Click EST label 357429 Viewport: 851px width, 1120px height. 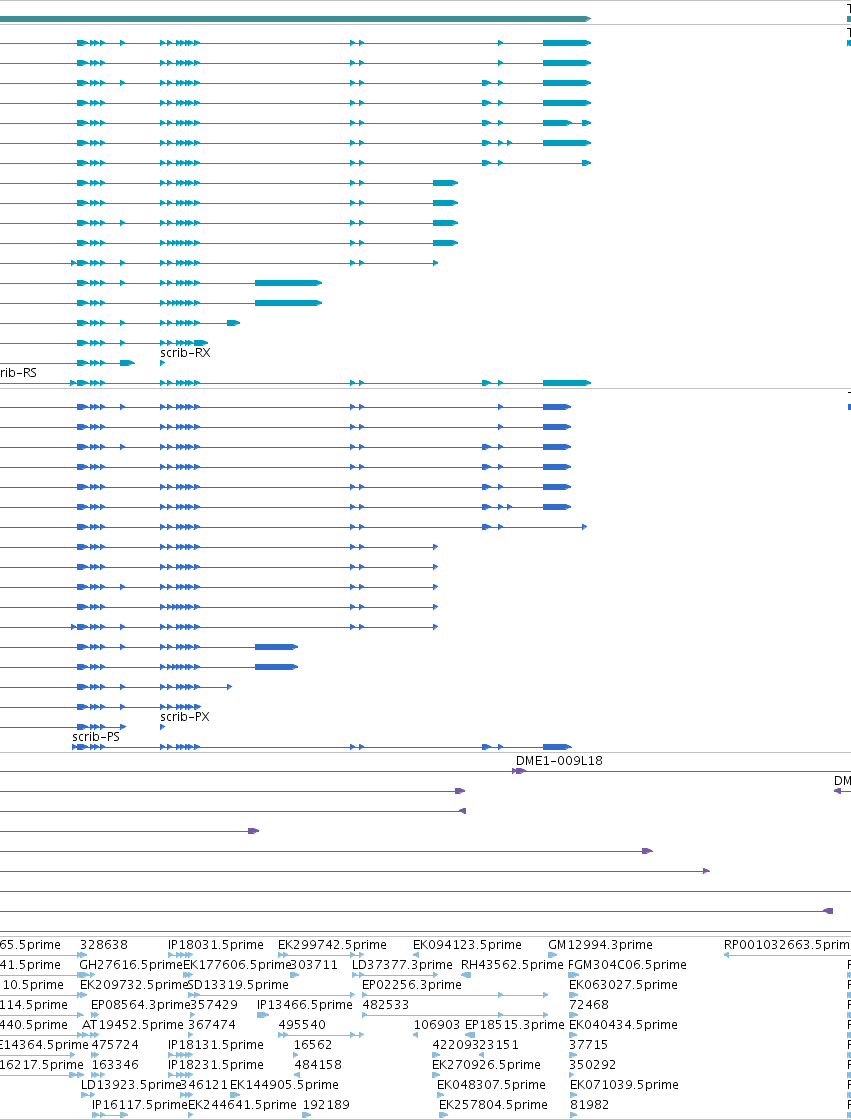point(214,1005)
